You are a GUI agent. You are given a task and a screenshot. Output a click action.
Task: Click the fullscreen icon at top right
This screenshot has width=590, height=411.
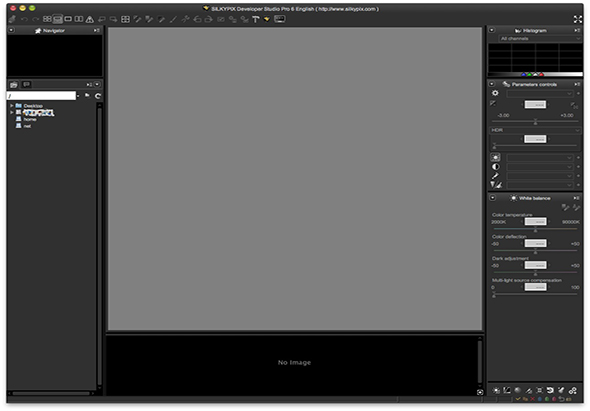click(578, 19)
